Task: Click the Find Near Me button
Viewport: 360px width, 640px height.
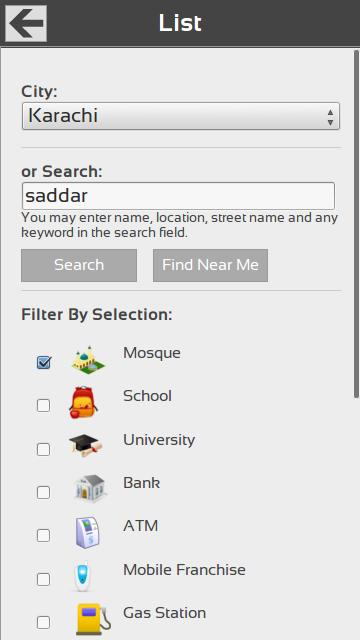Action: 210,265
